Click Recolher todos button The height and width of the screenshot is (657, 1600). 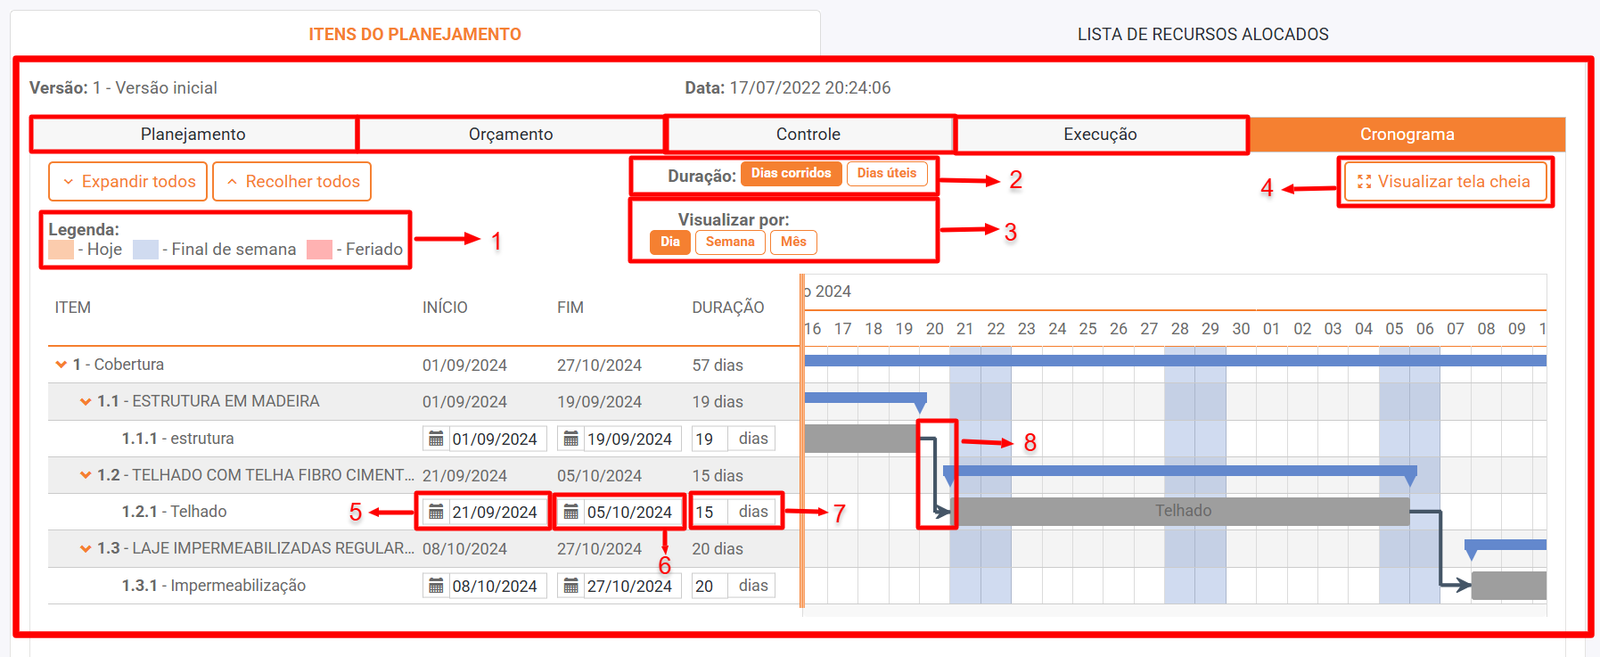[291, 182]
